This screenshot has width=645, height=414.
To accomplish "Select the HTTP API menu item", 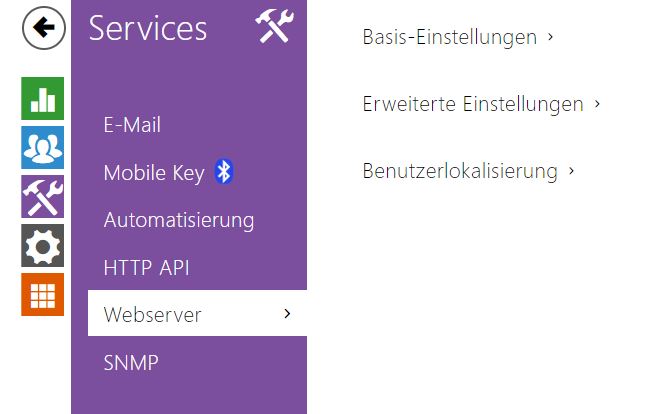I will click(x=146, y=267).
